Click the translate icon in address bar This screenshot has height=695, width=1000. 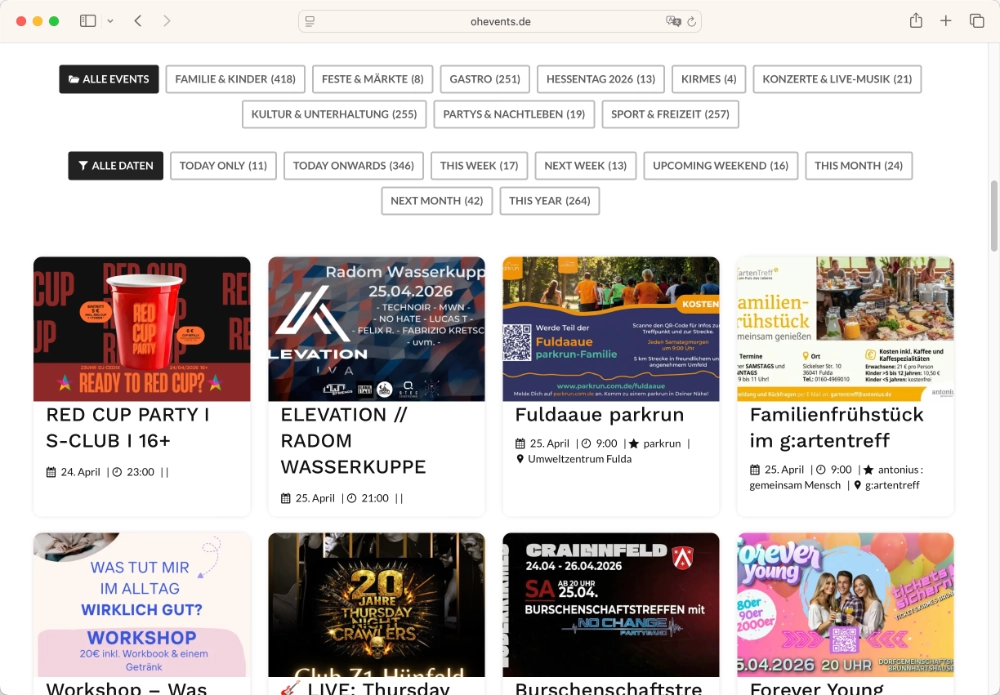[x=673, y=21]
